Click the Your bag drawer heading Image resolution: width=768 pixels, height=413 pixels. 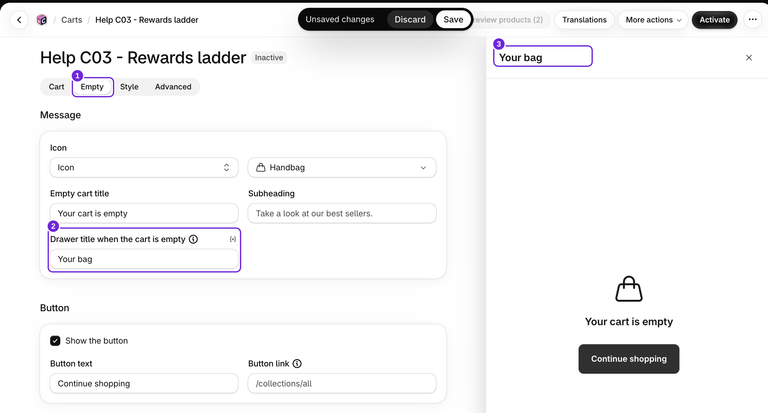click(520, 58)
